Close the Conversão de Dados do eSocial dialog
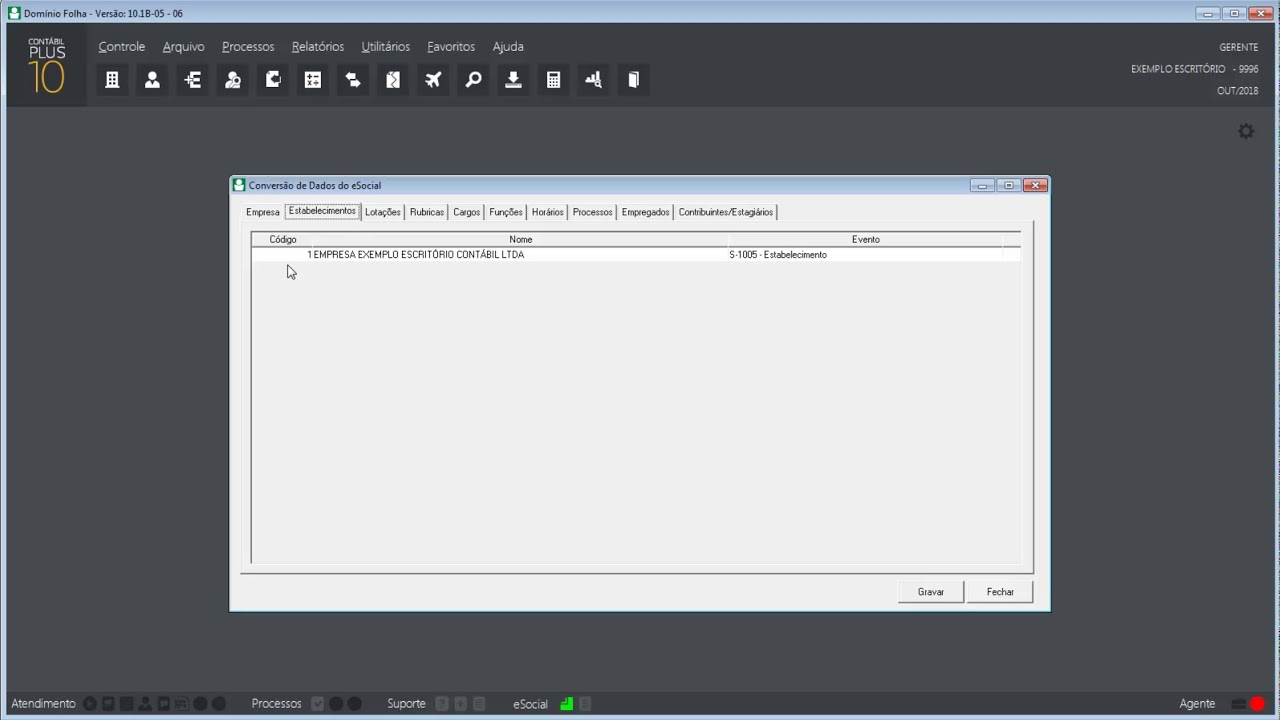 (x=1036, y=185)
